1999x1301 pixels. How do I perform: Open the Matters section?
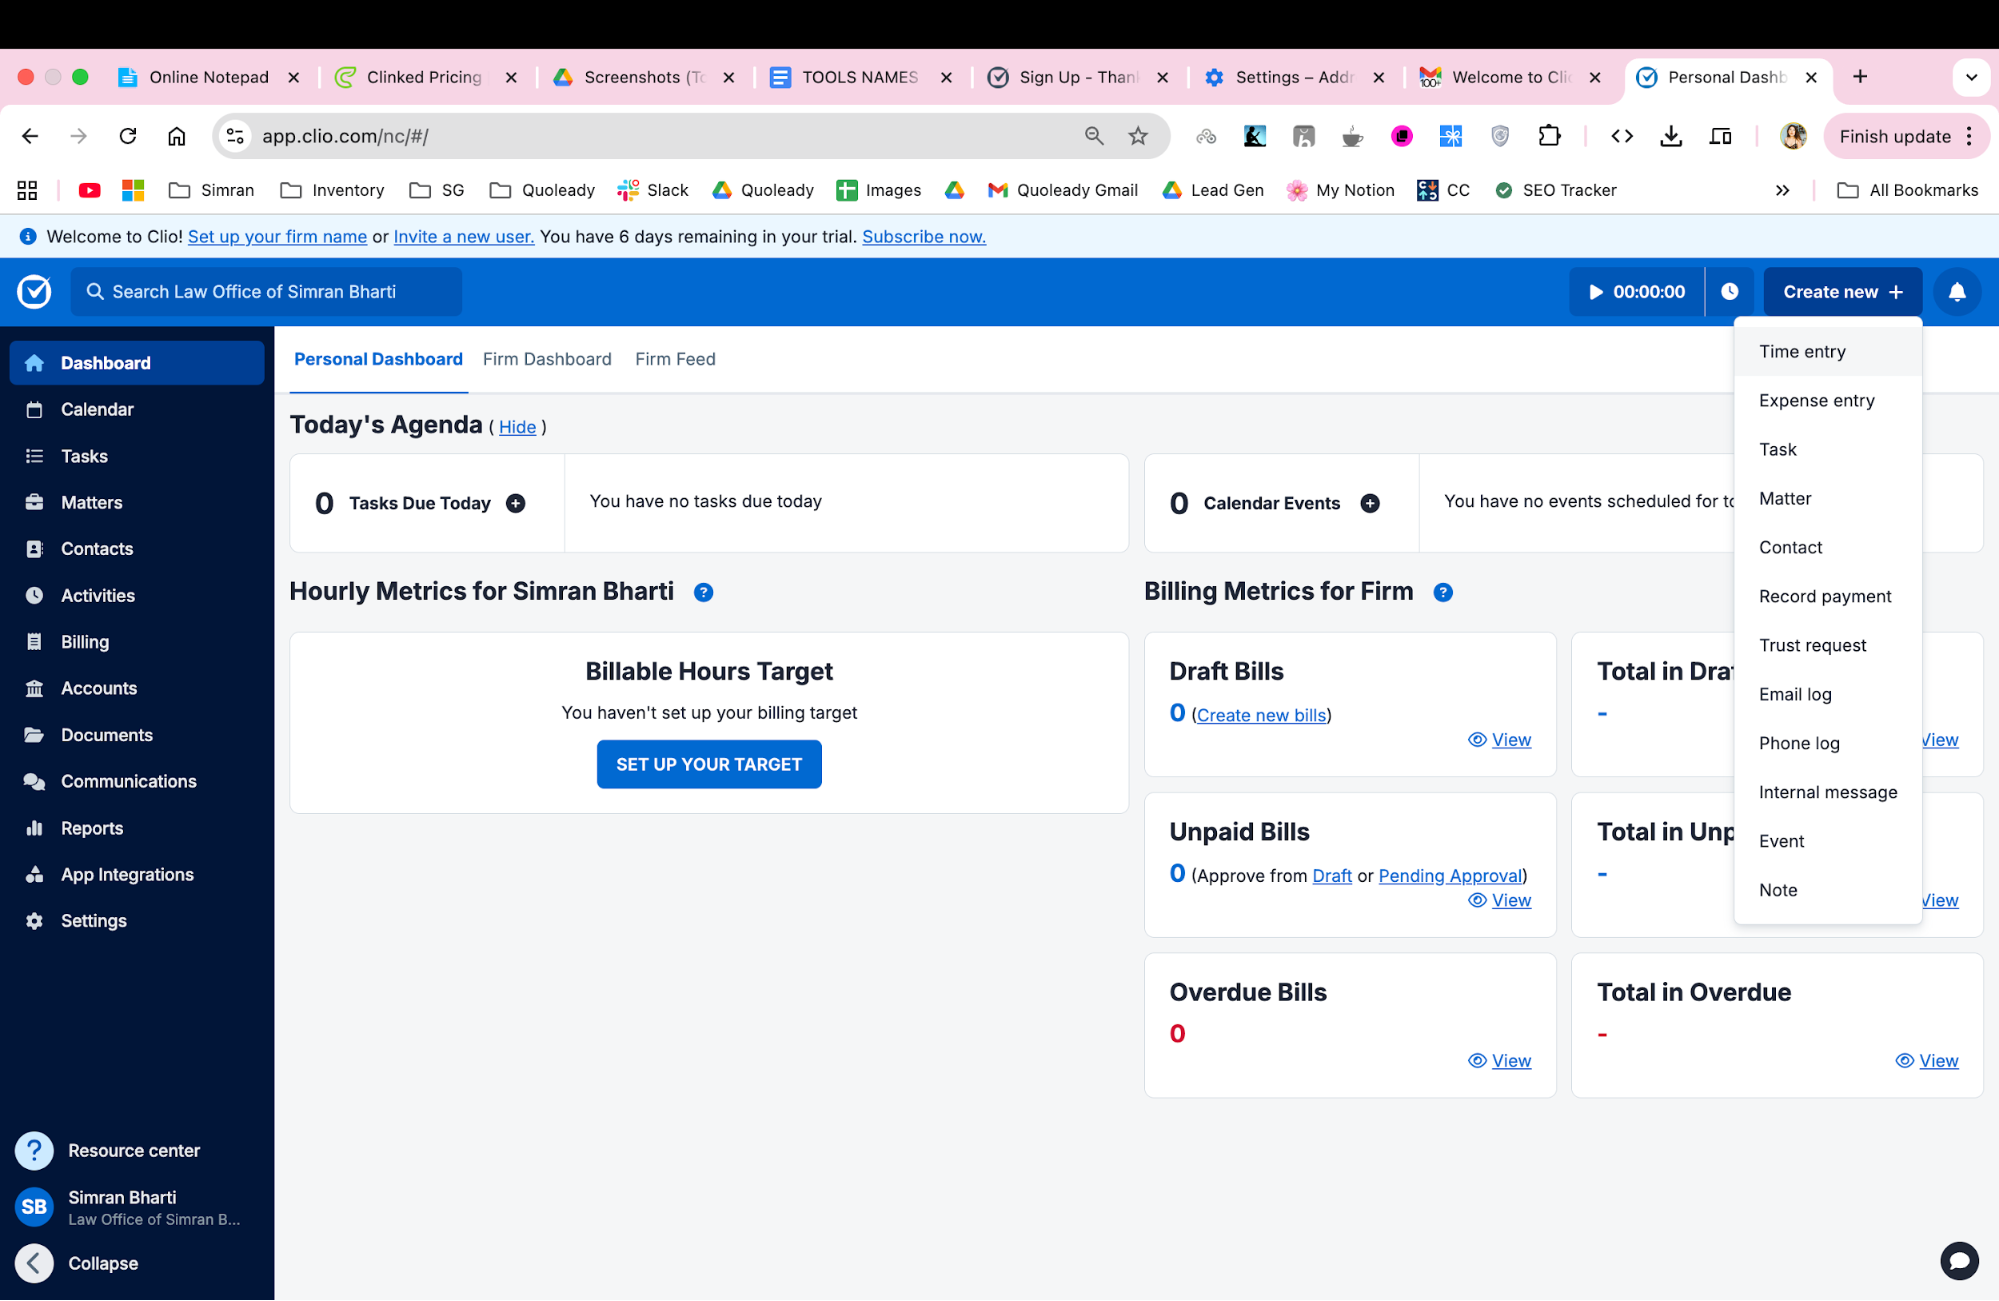click(92, 502)
